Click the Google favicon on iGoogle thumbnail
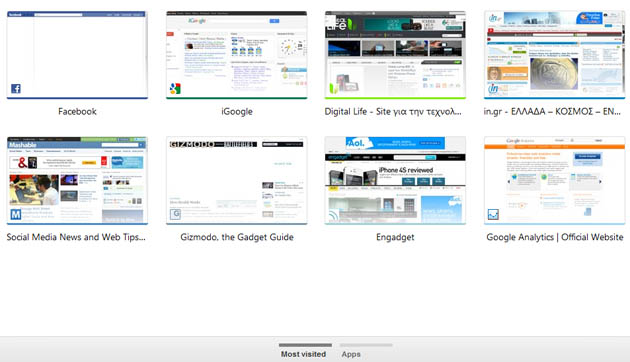The height and width of the screenshot is (362, 630). (175, 88)
